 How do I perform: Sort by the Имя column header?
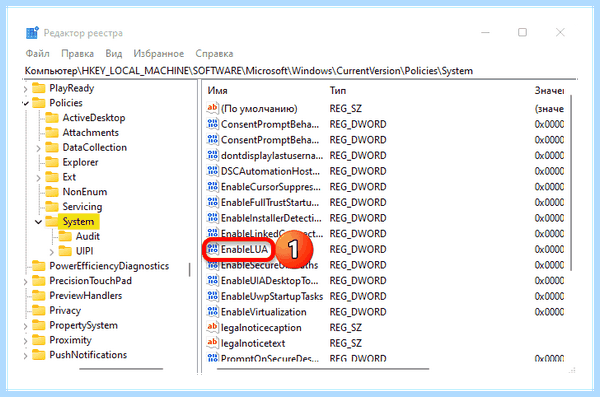click(217, 91)
